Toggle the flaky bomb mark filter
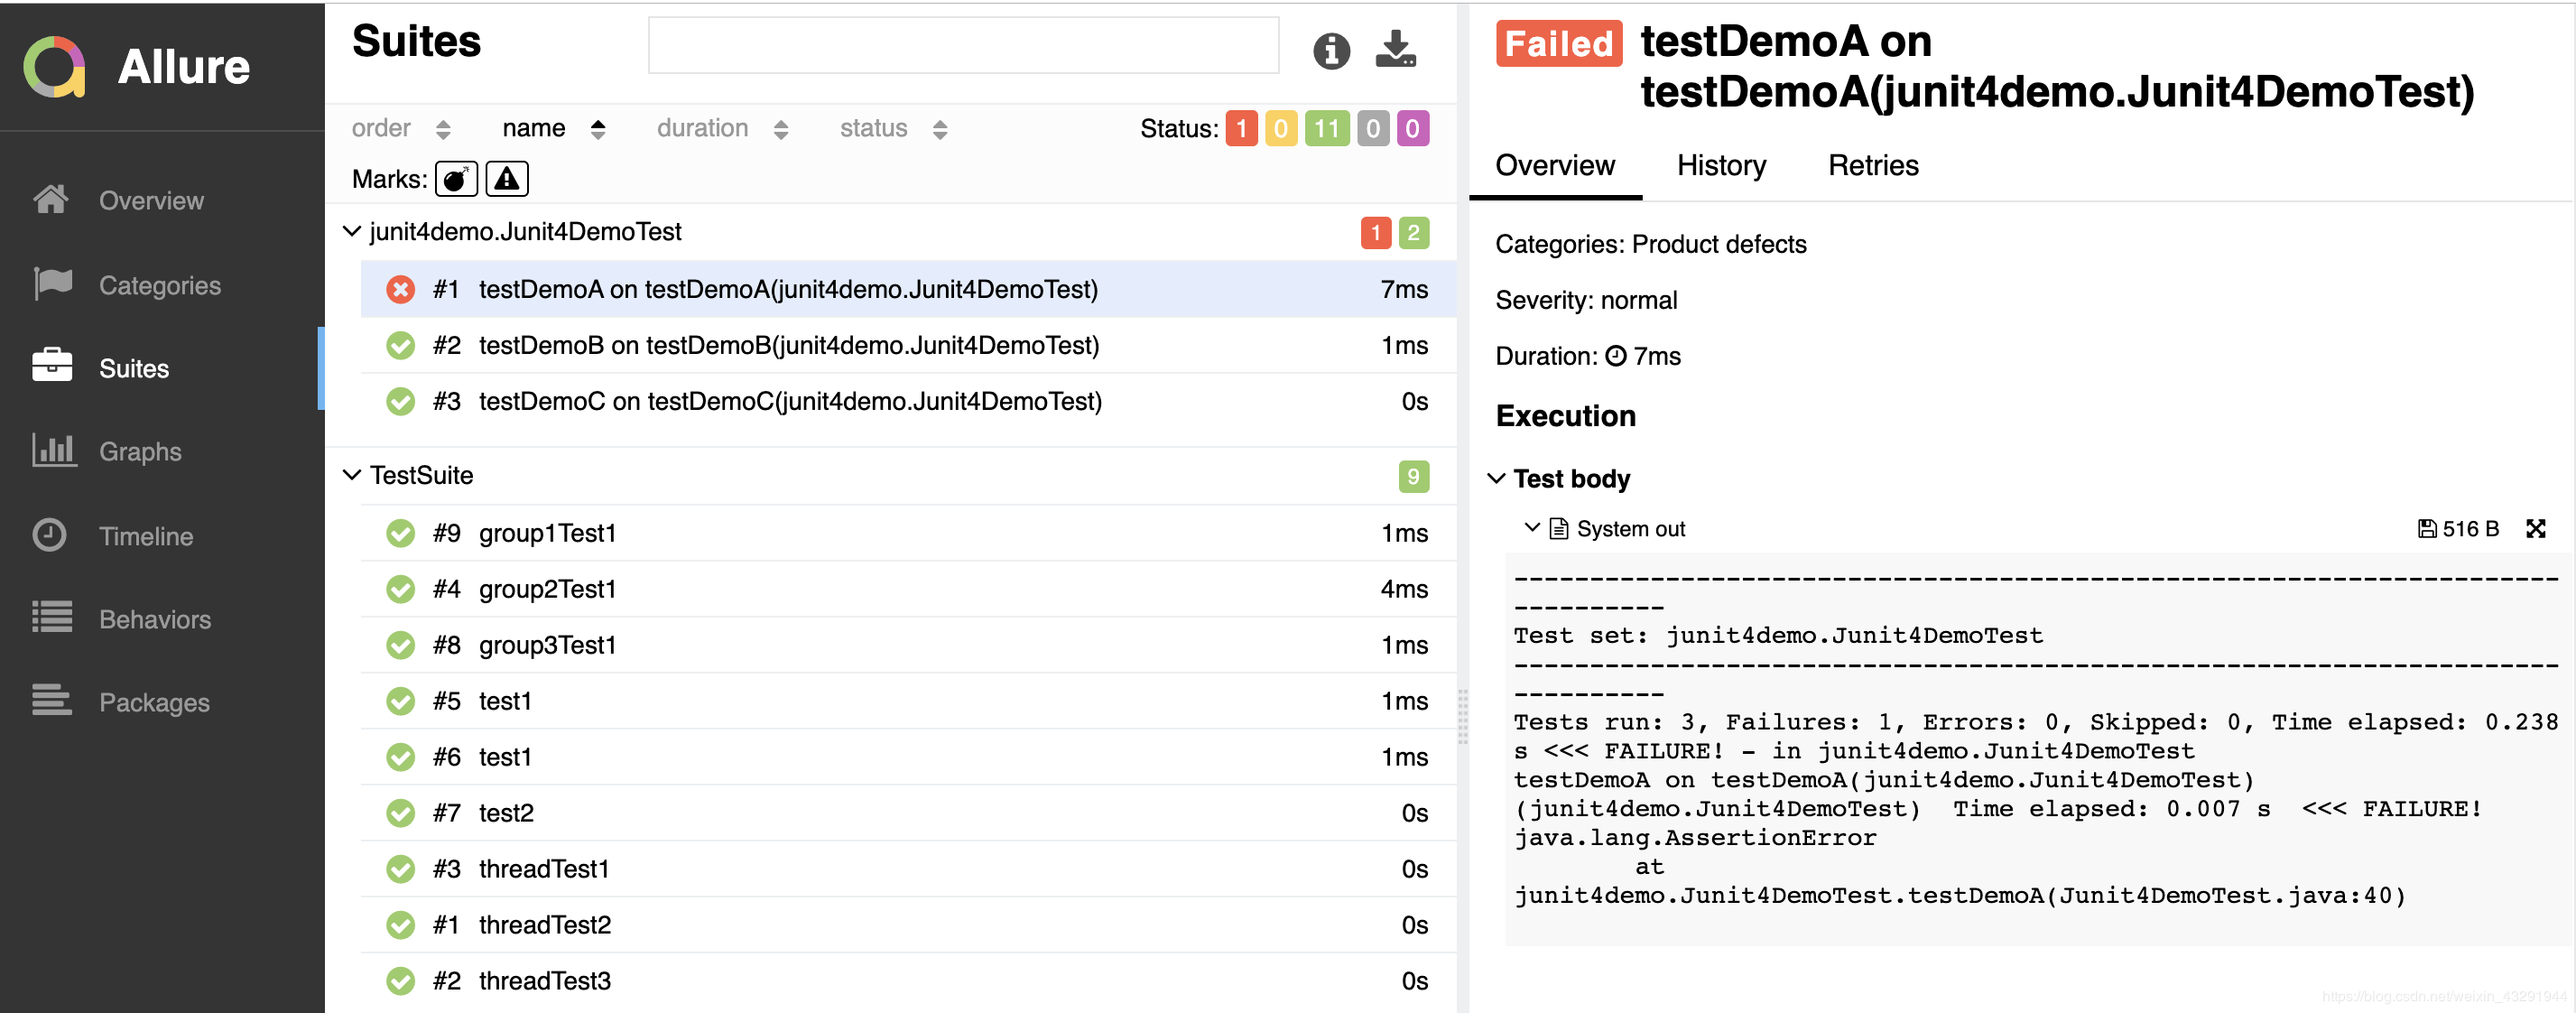Viewport: 2576px width, 1013px height. pyautogui.click(x=455, y=179)
